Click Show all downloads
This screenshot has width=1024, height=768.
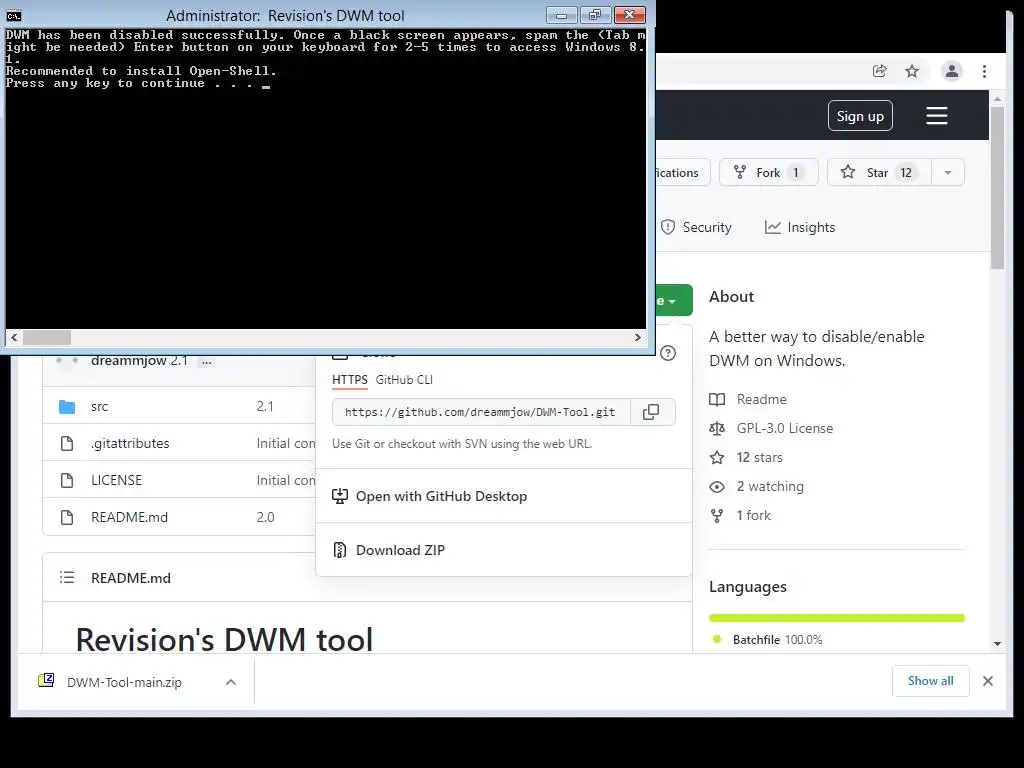931,680
